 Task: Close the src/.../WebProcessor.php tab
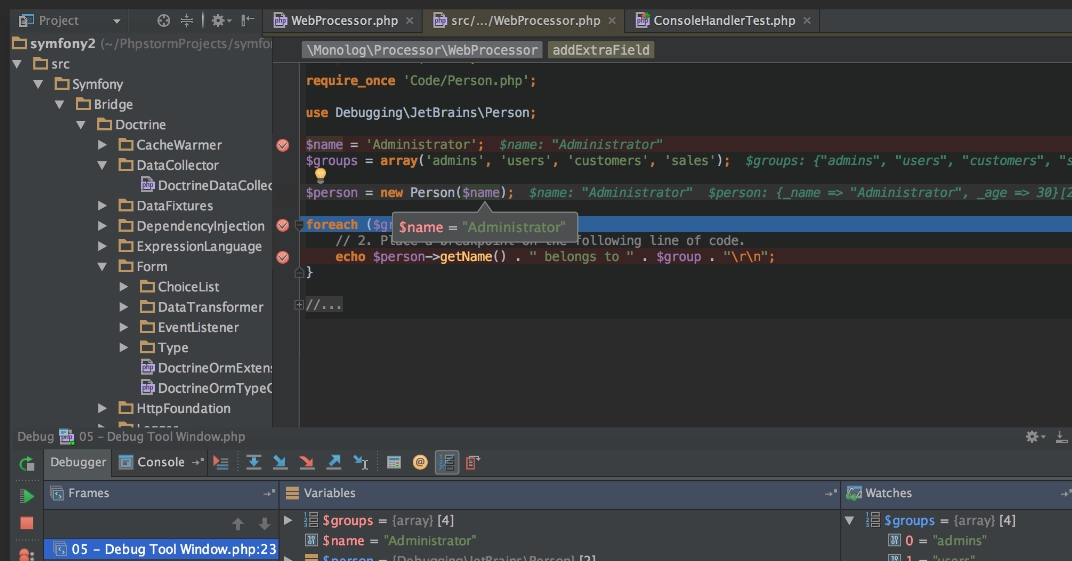click(x=612, y=20)
